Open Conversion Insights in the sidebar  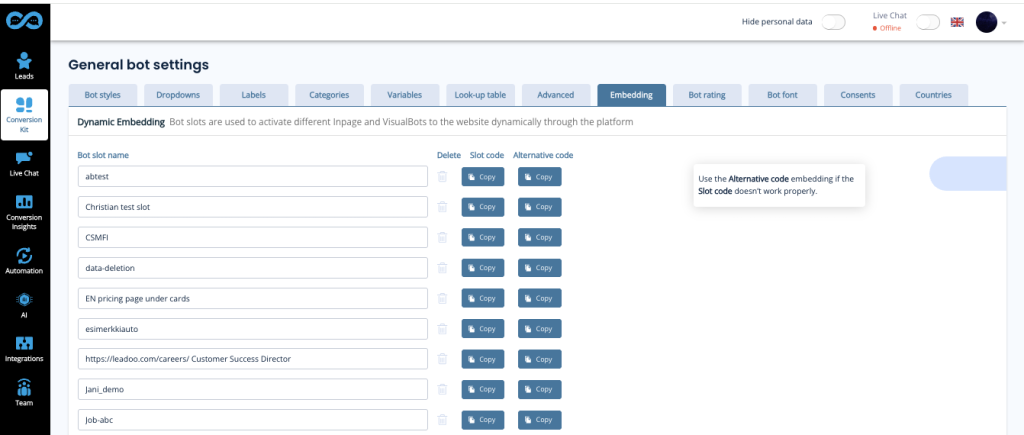tap(25, 212)
